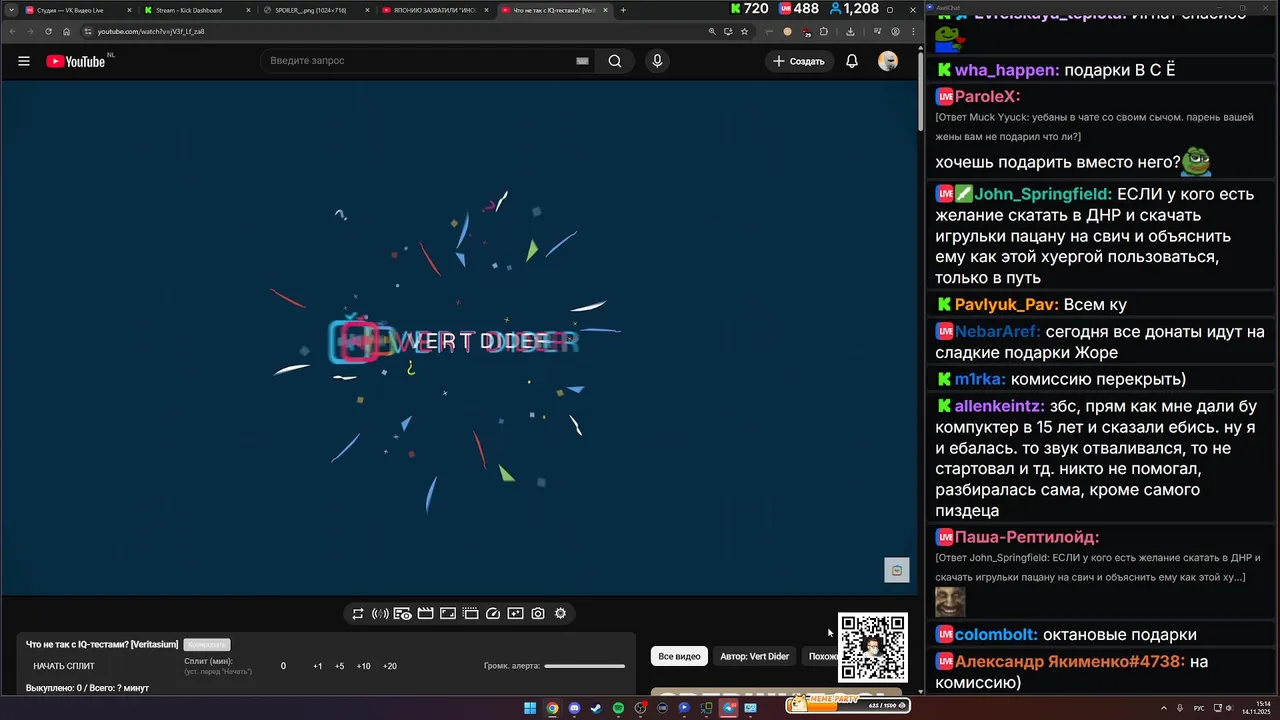Click the QR code image

coord(873,647)
